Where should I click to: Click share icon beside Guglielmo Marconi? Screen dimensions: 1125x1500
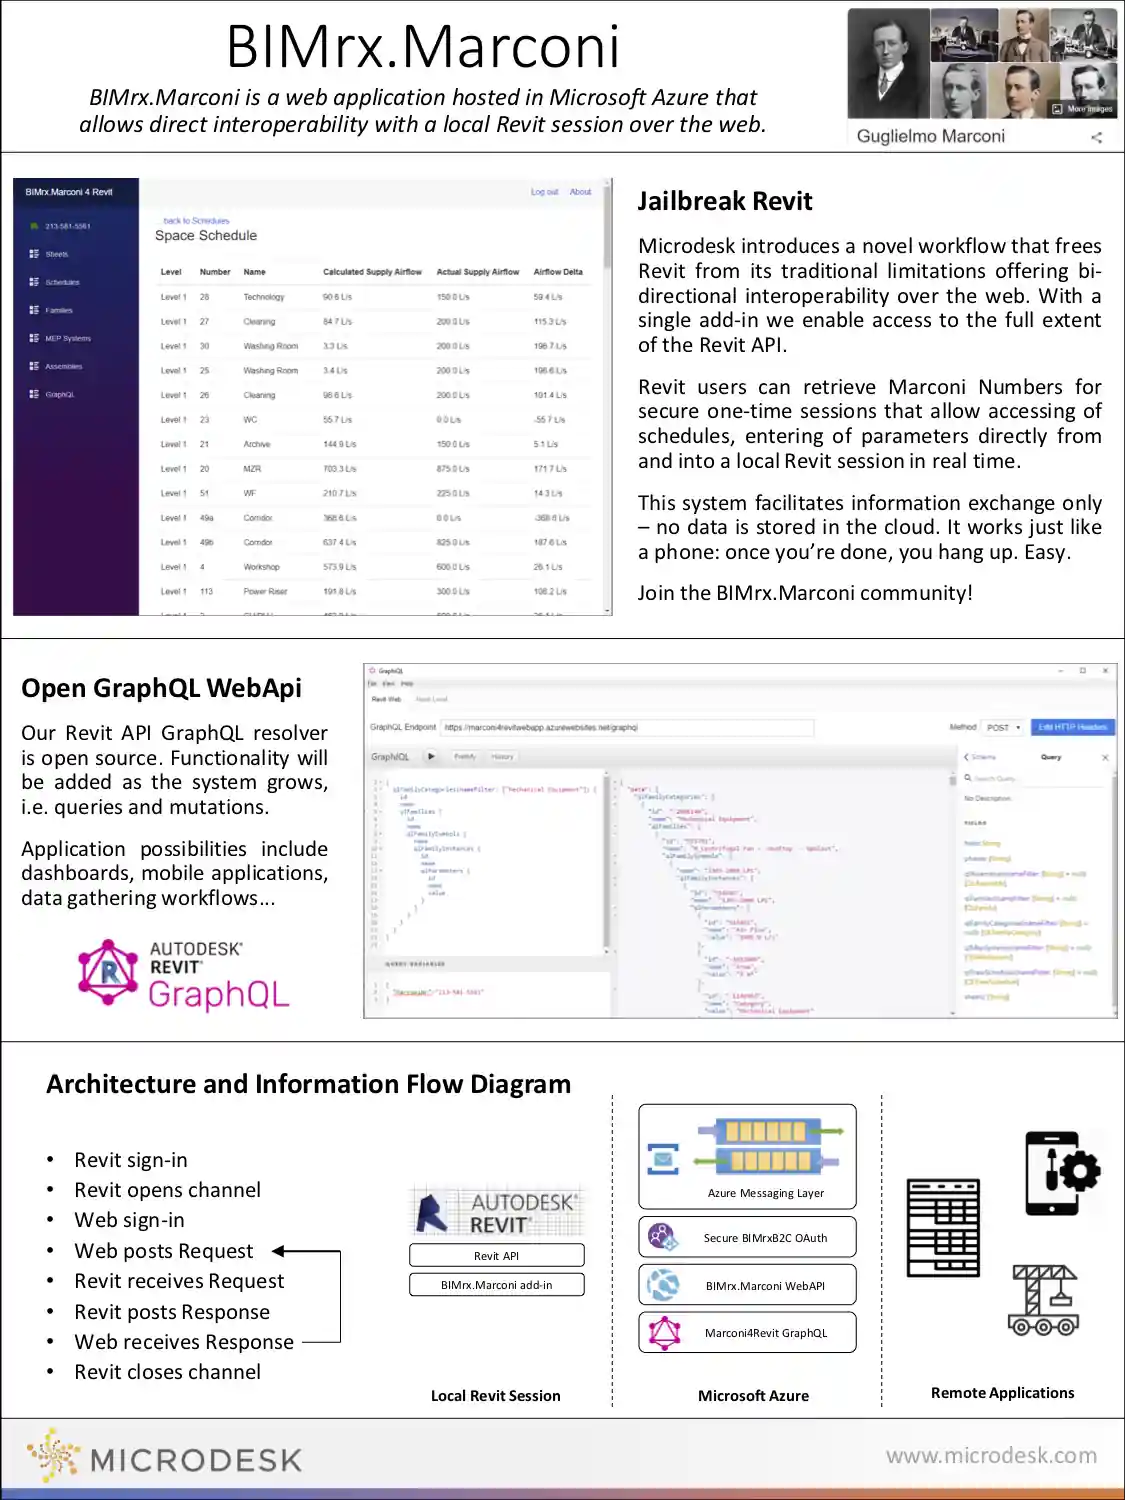pos(1096,137)
